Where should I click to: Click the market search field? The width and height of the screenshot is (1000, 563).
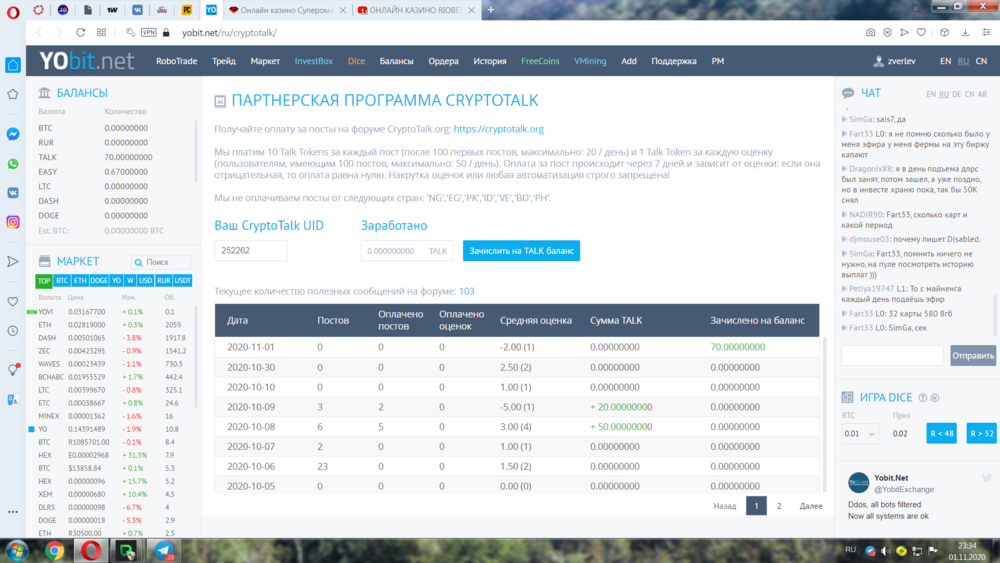tap(161, 262)
